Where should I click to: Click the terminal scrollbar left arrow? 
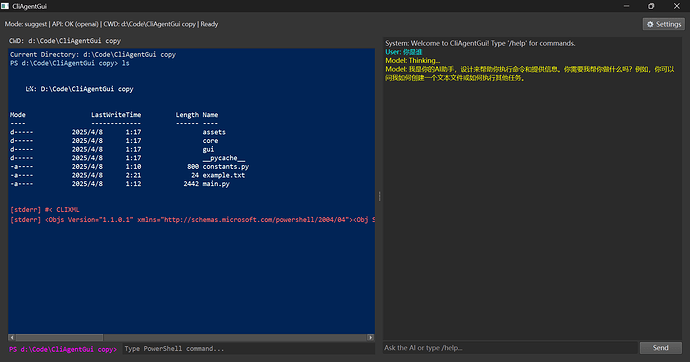pos(11,337)
